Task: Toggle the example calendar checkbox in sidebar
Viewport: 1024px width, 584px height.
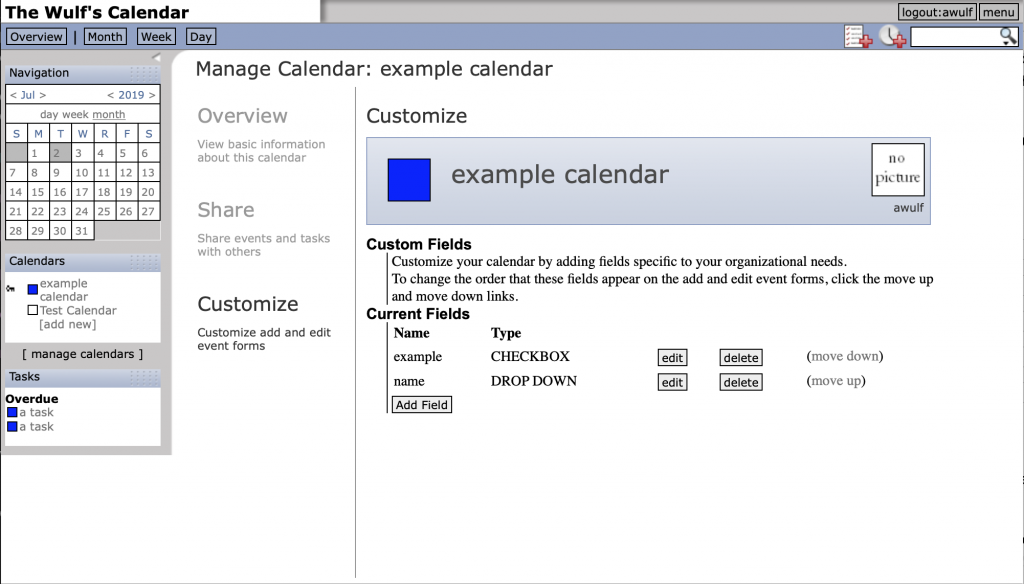Action: (33, 289)
